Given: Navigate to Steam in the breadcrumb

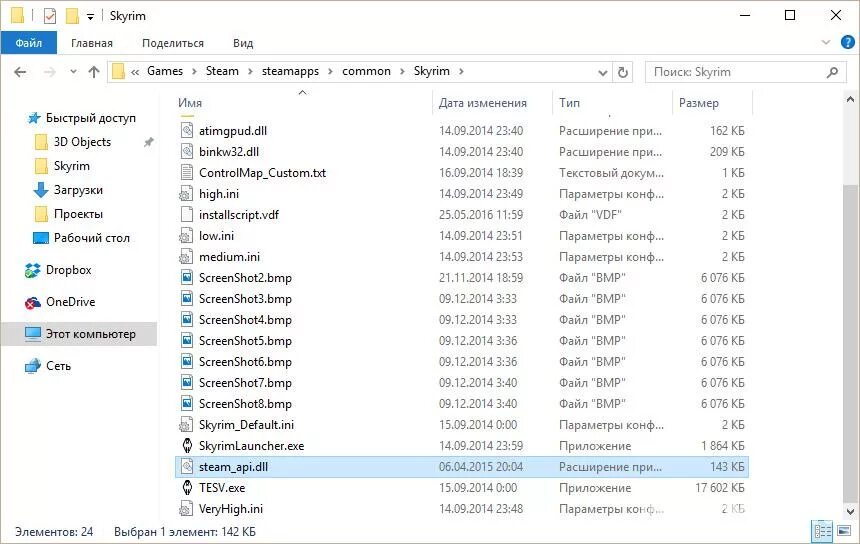Looking at the screenshot, I should [222, 71].
